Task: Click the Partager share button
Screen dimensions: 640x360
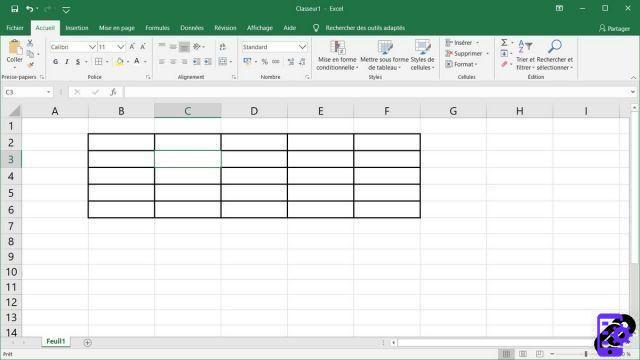Action: pyautogui.click(x=614, y=28)
